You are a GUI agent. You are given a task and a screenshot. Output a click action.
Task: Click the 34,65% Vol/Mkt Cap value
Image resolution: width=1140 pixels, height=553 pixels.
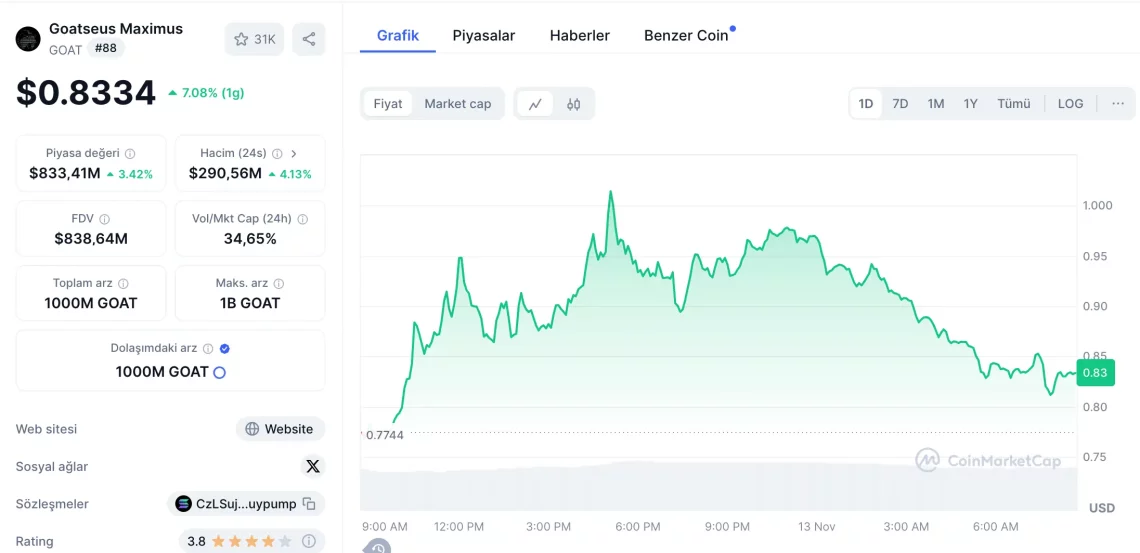coord(250,238)
